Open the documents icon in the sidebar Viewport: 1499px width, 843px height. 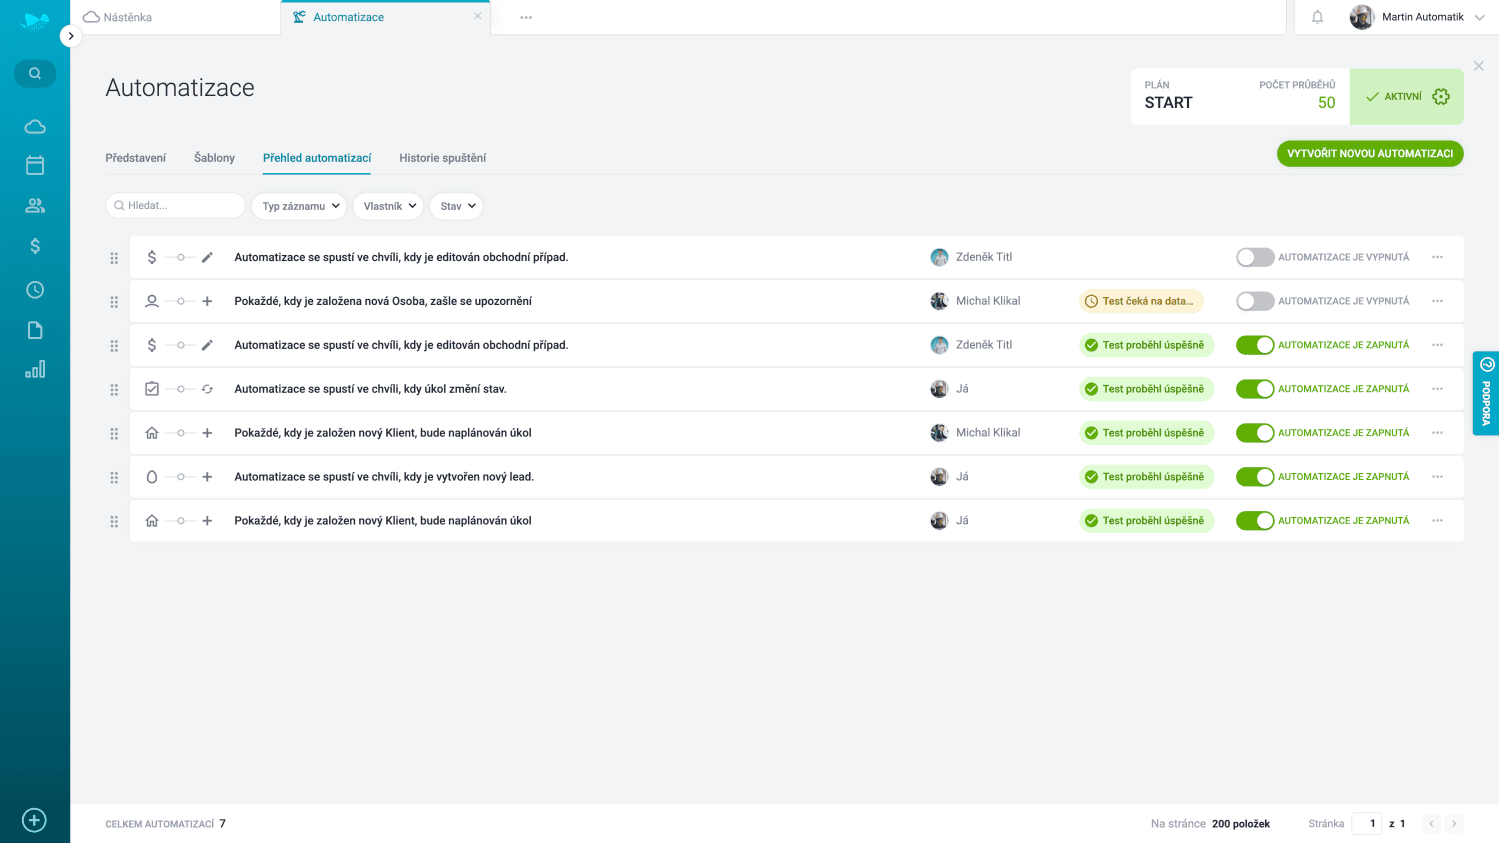[35, 330]
